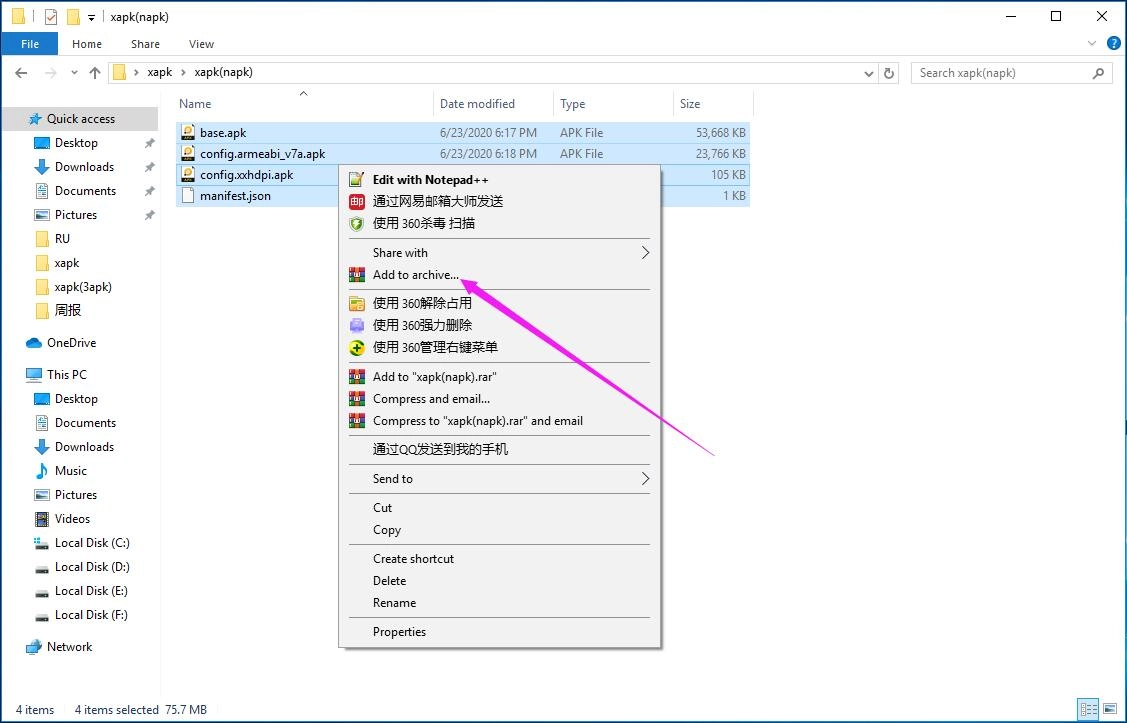Viewport: 1127px width, 723px height.
Task: Switch to details view from the status bar
Action: click(x=1088, y=709)
